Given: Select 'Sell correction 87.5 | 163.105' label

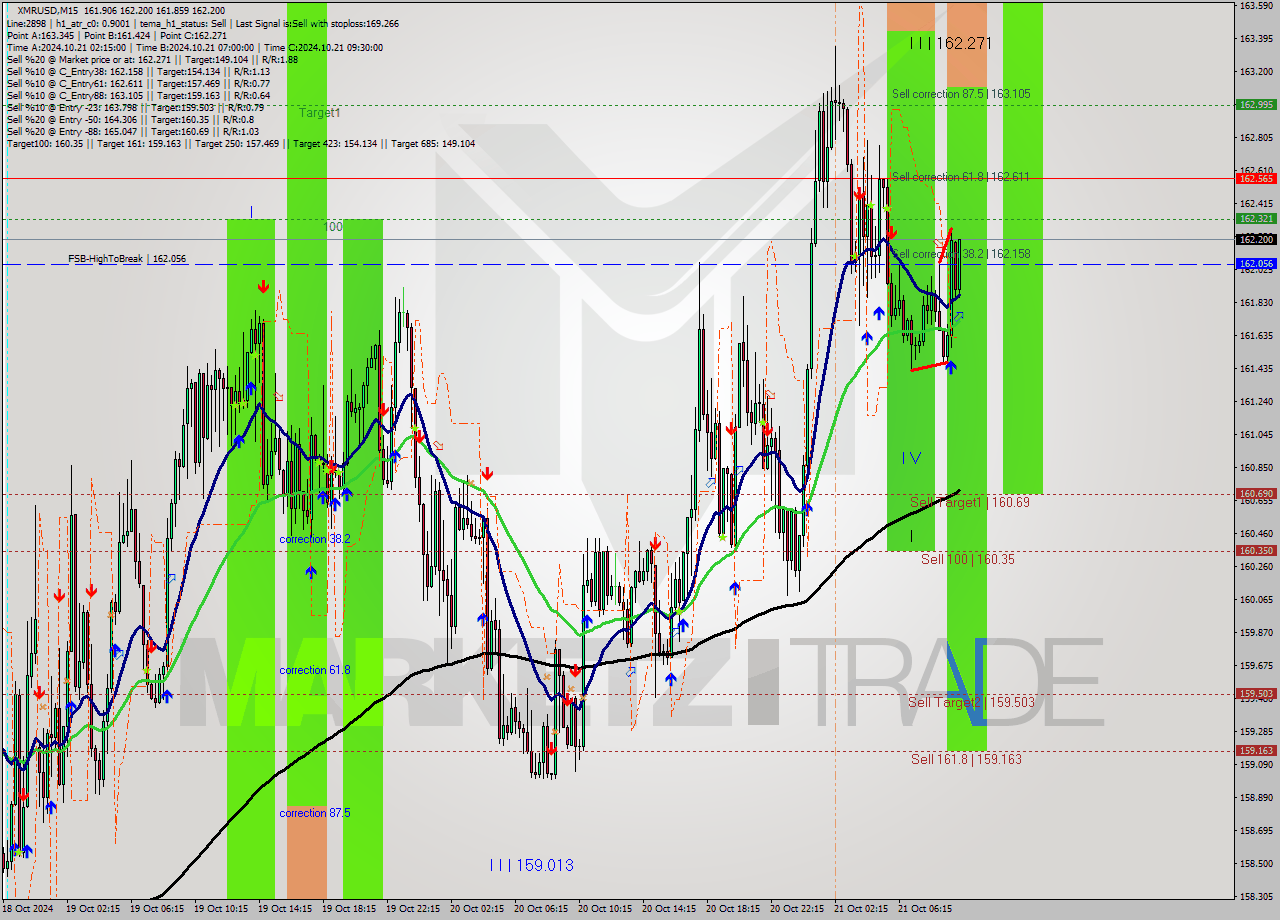Looking at the screenshot, I should tap(961, 93).
